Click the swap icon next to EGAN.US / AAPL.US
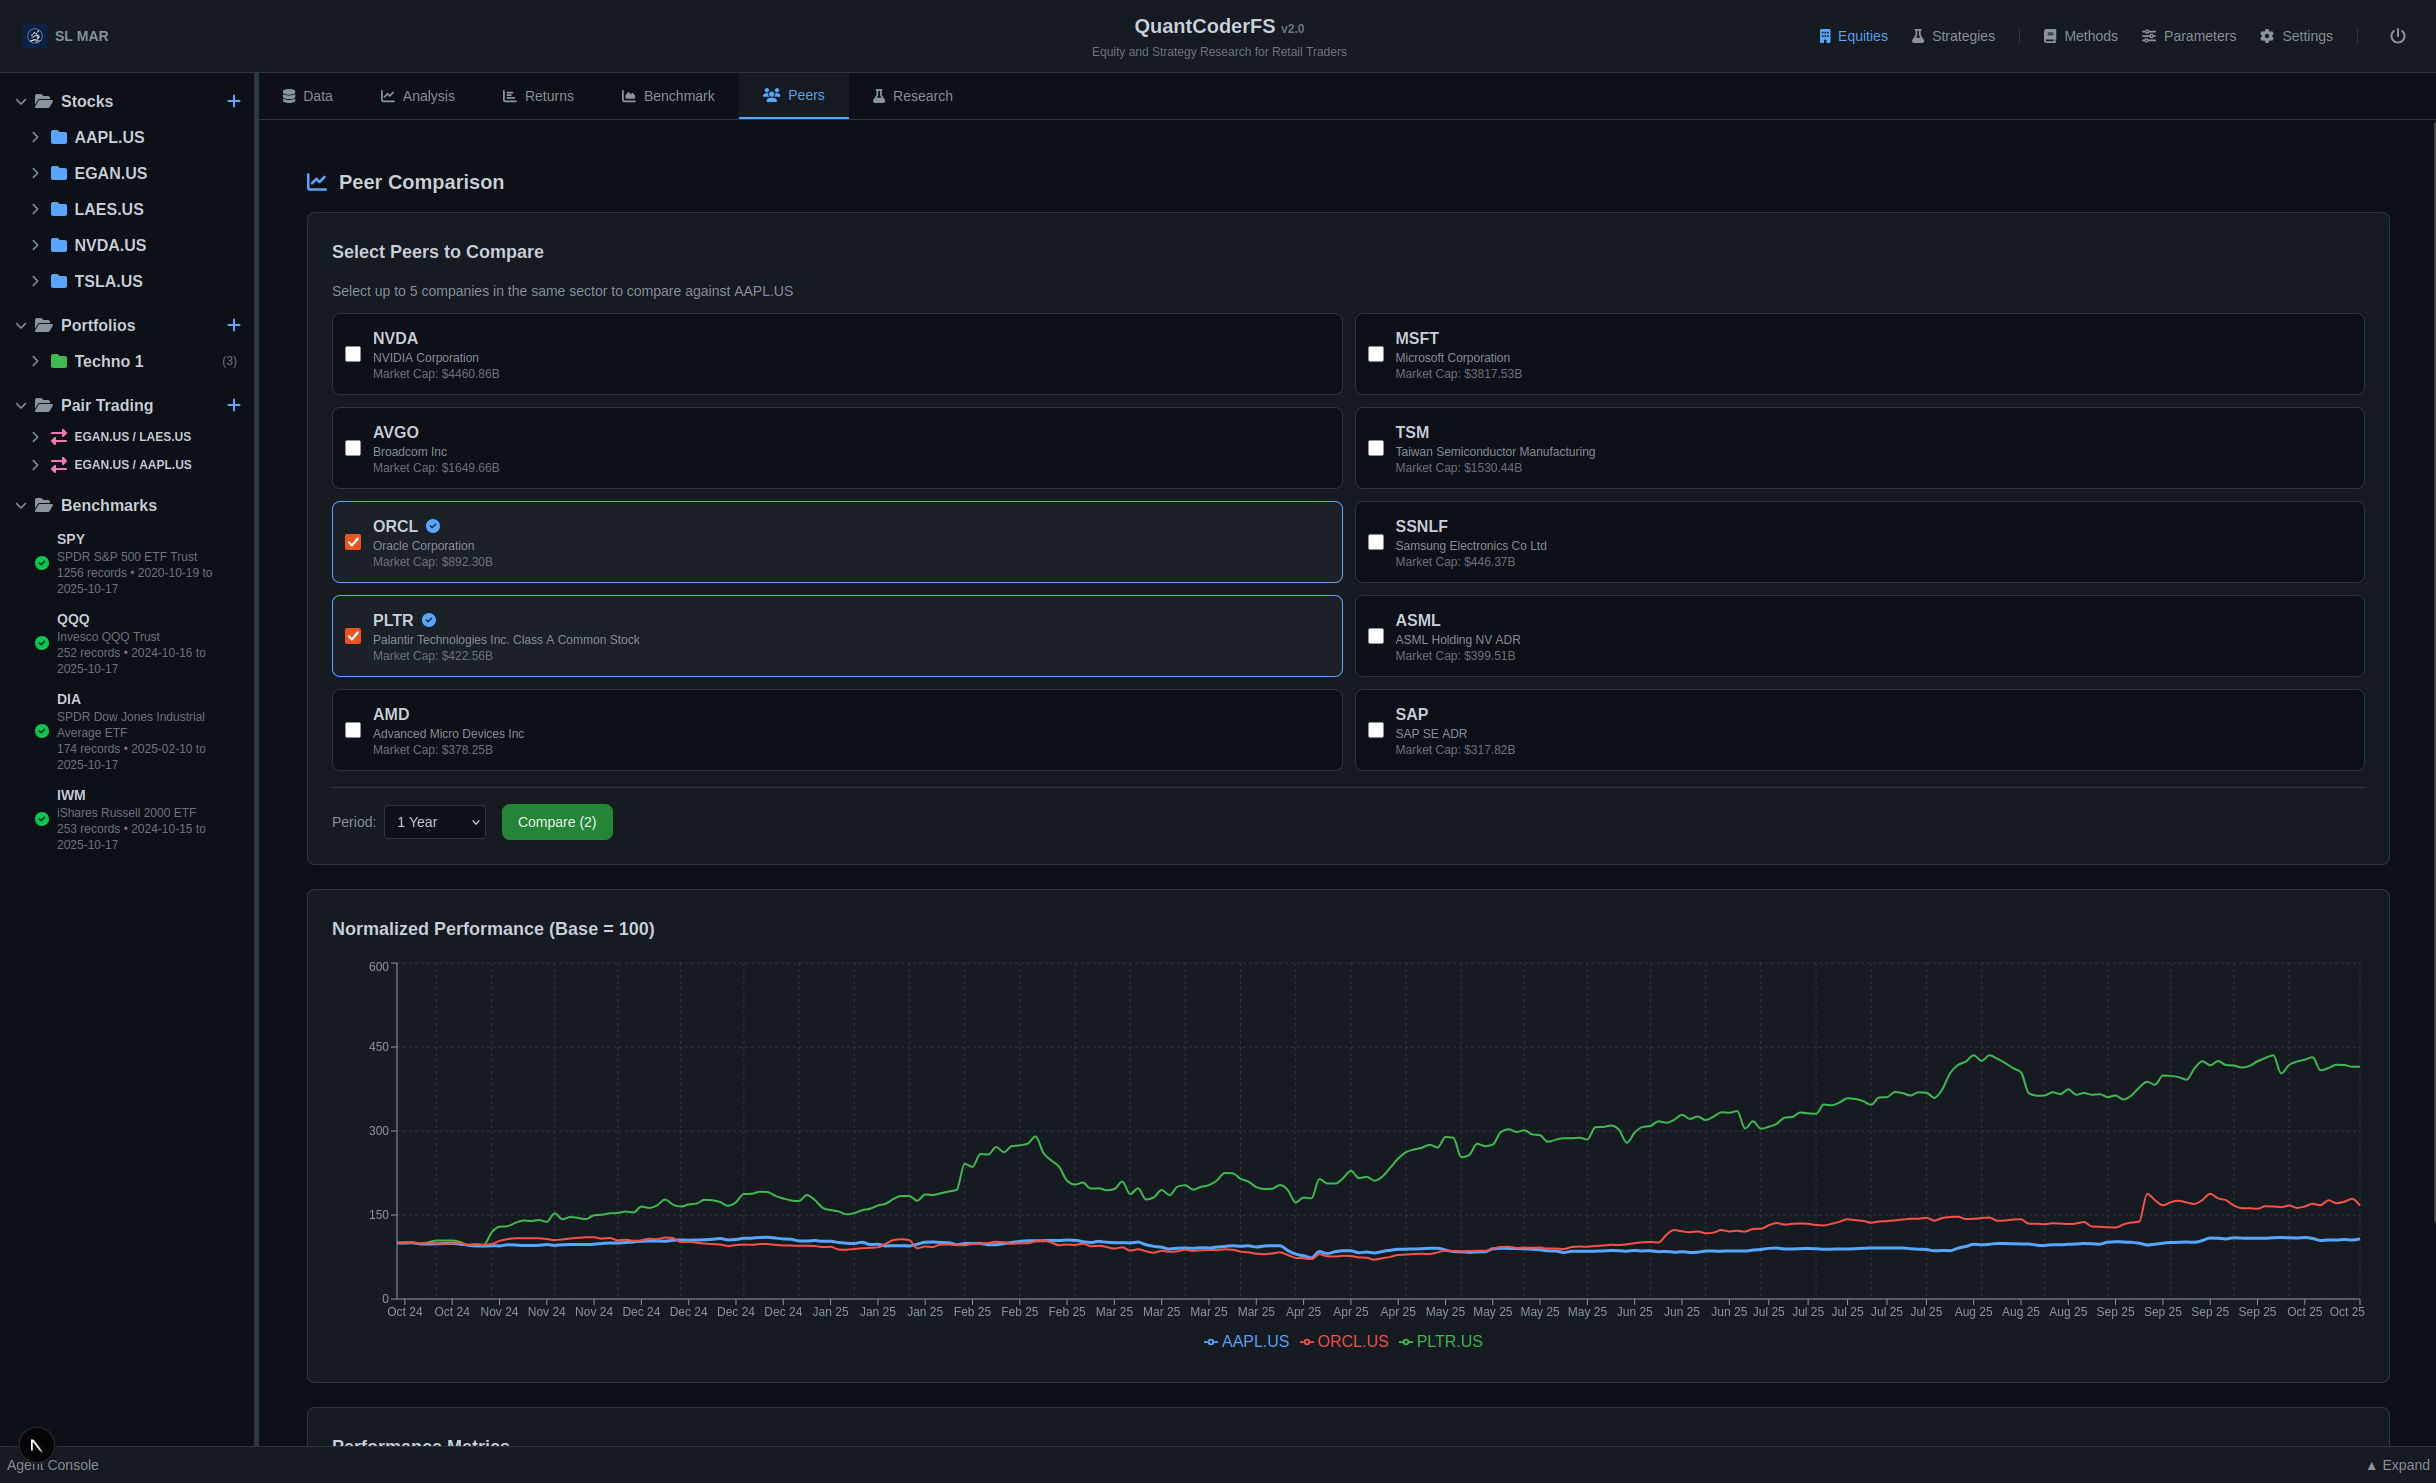Viewport: 2436px width, 1483px height. point(58,464)
